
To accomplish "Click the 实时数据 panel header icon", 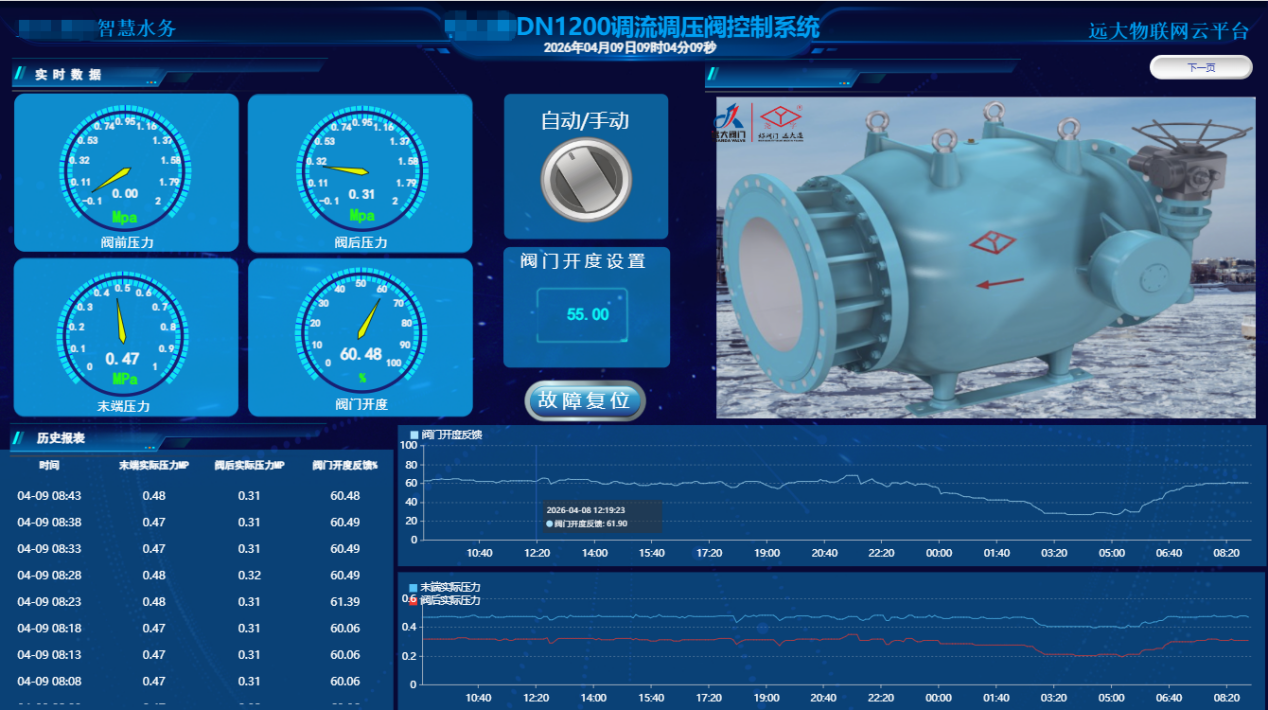I will pyautogui.click(x=19, y=74).
